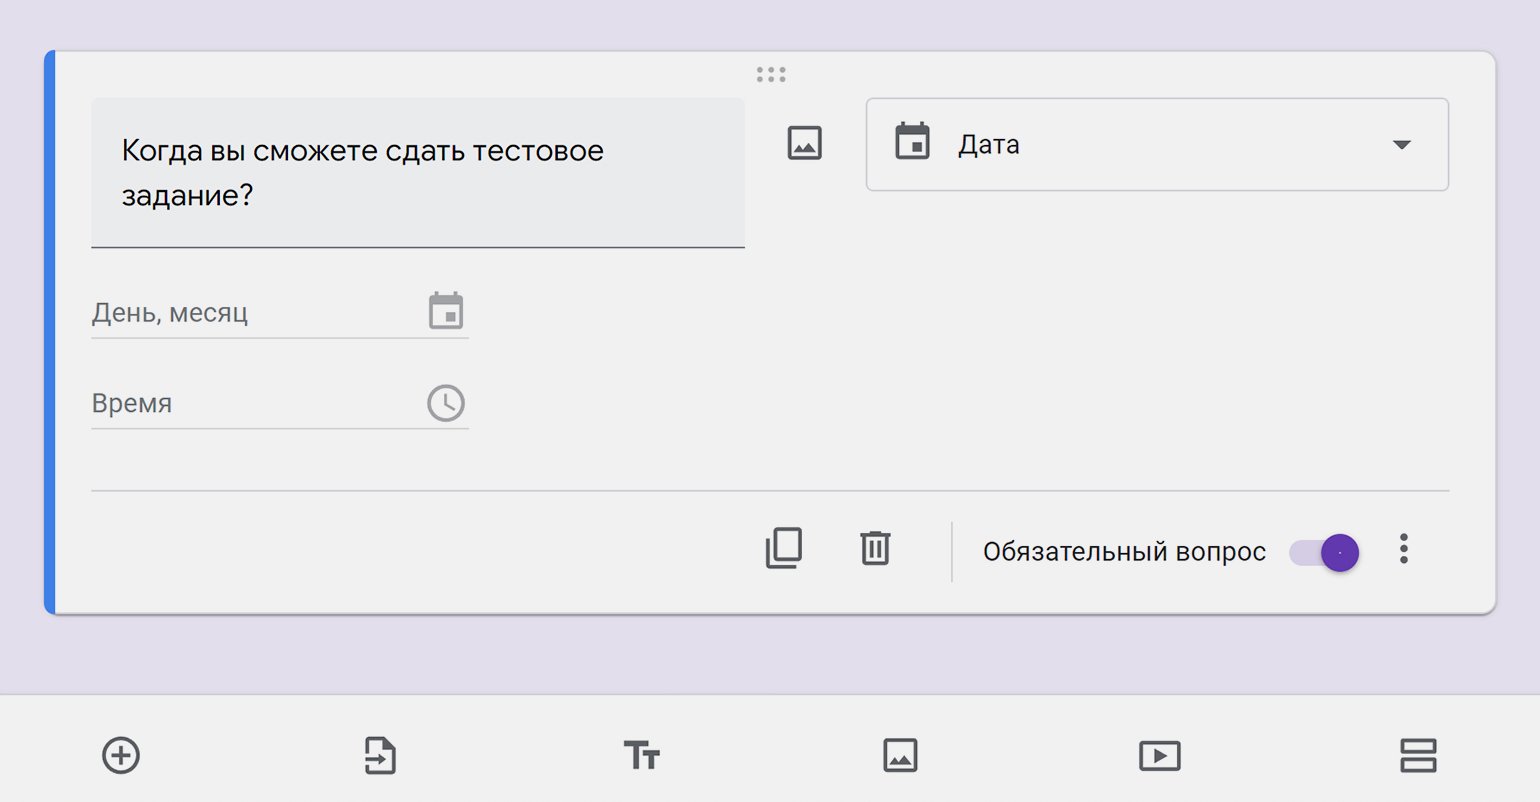The height and width of the screenshot is (802, 1540).
Task: Open the Дата question type dropdown
Action: tap(1157, 144)
